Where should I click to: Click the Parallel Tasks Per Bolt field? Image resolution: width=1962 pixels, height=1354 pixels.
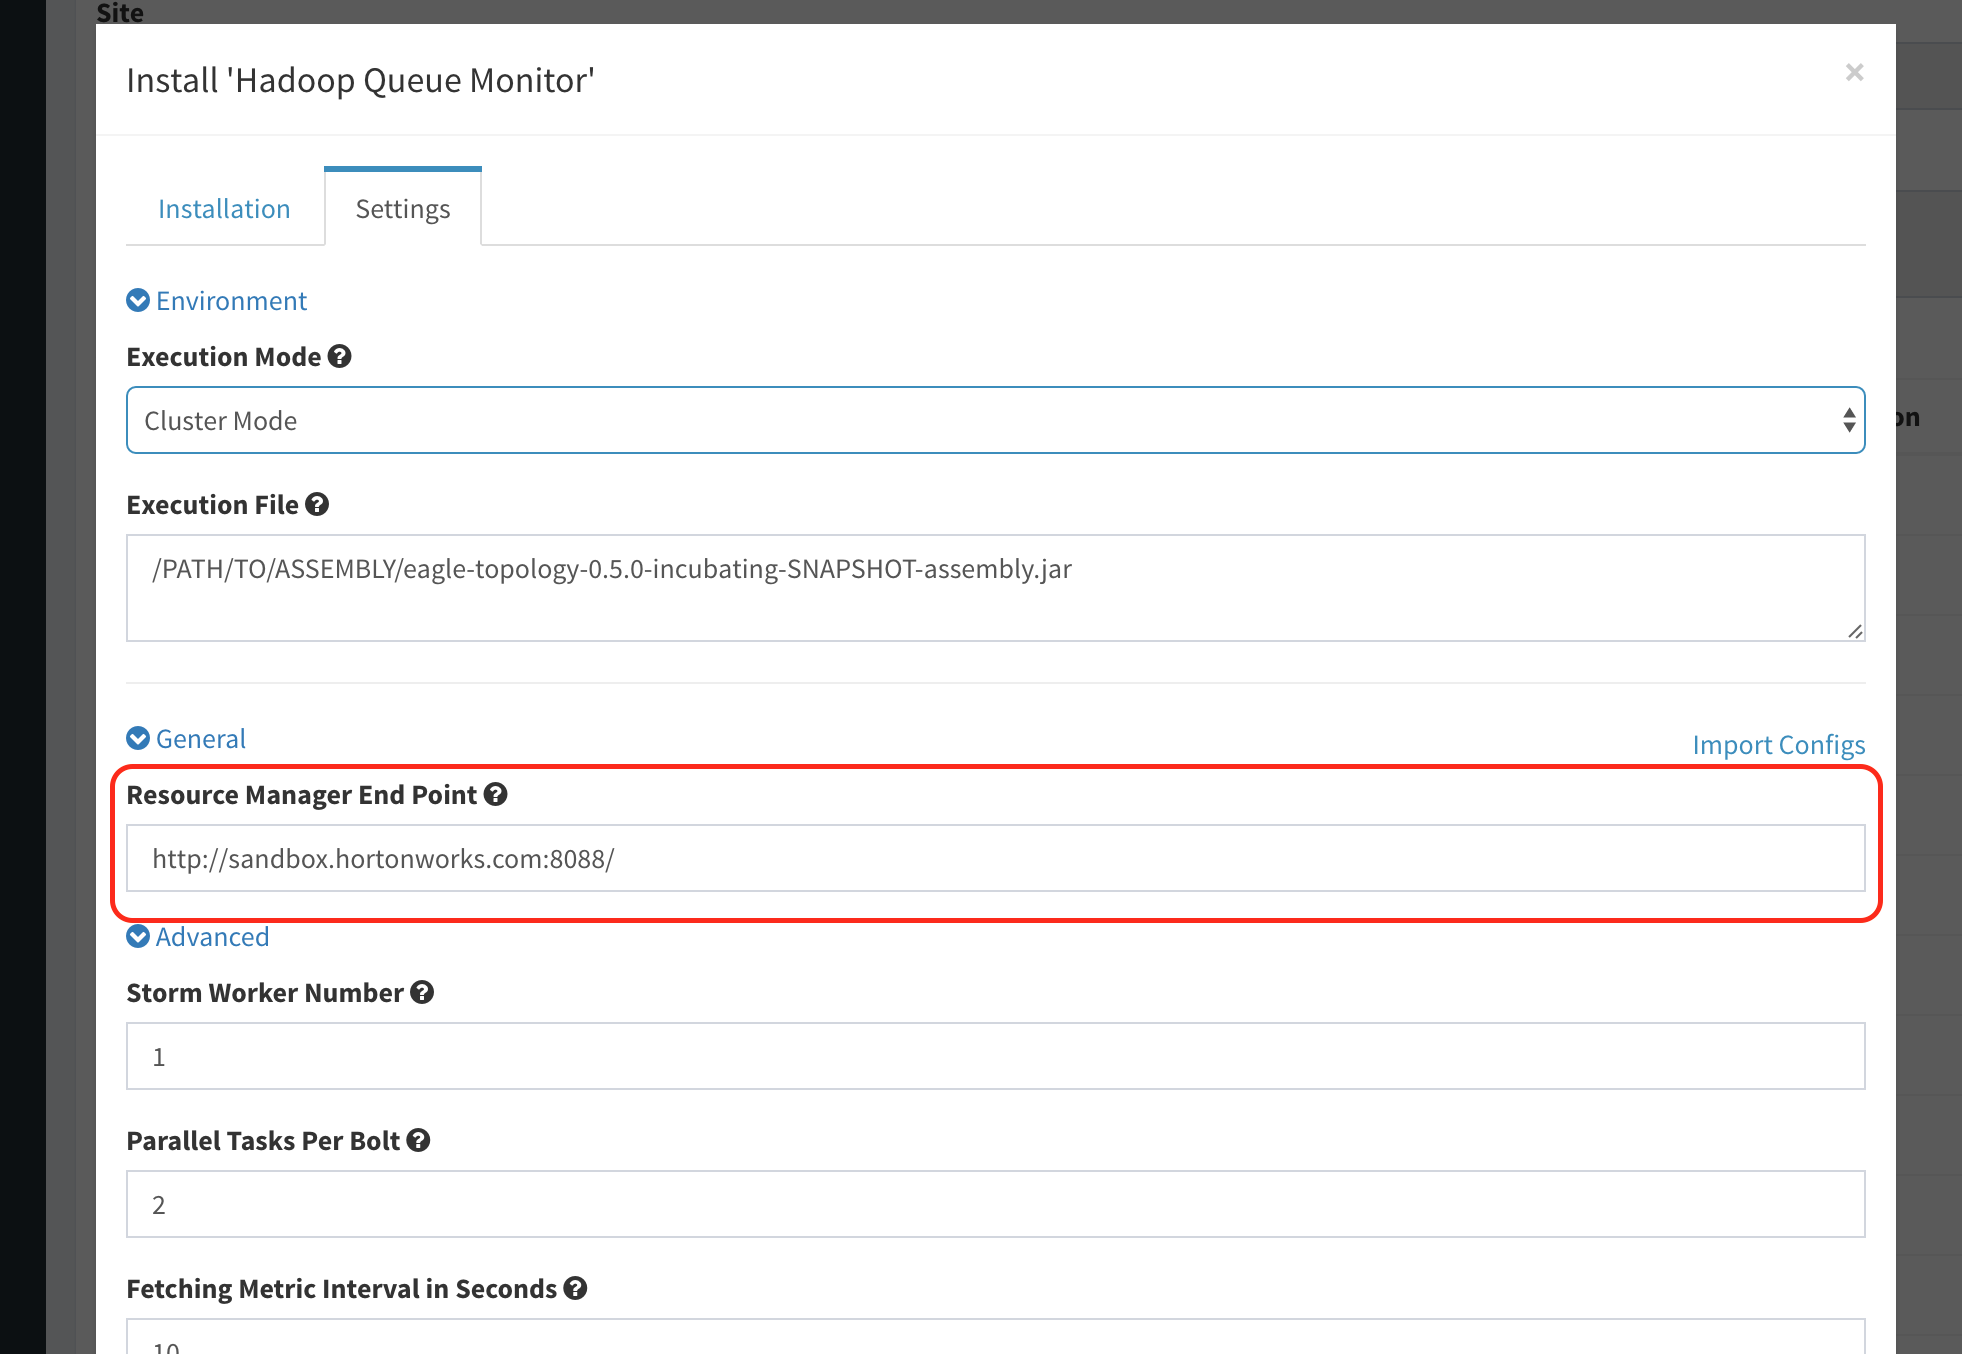(995, 1204)
